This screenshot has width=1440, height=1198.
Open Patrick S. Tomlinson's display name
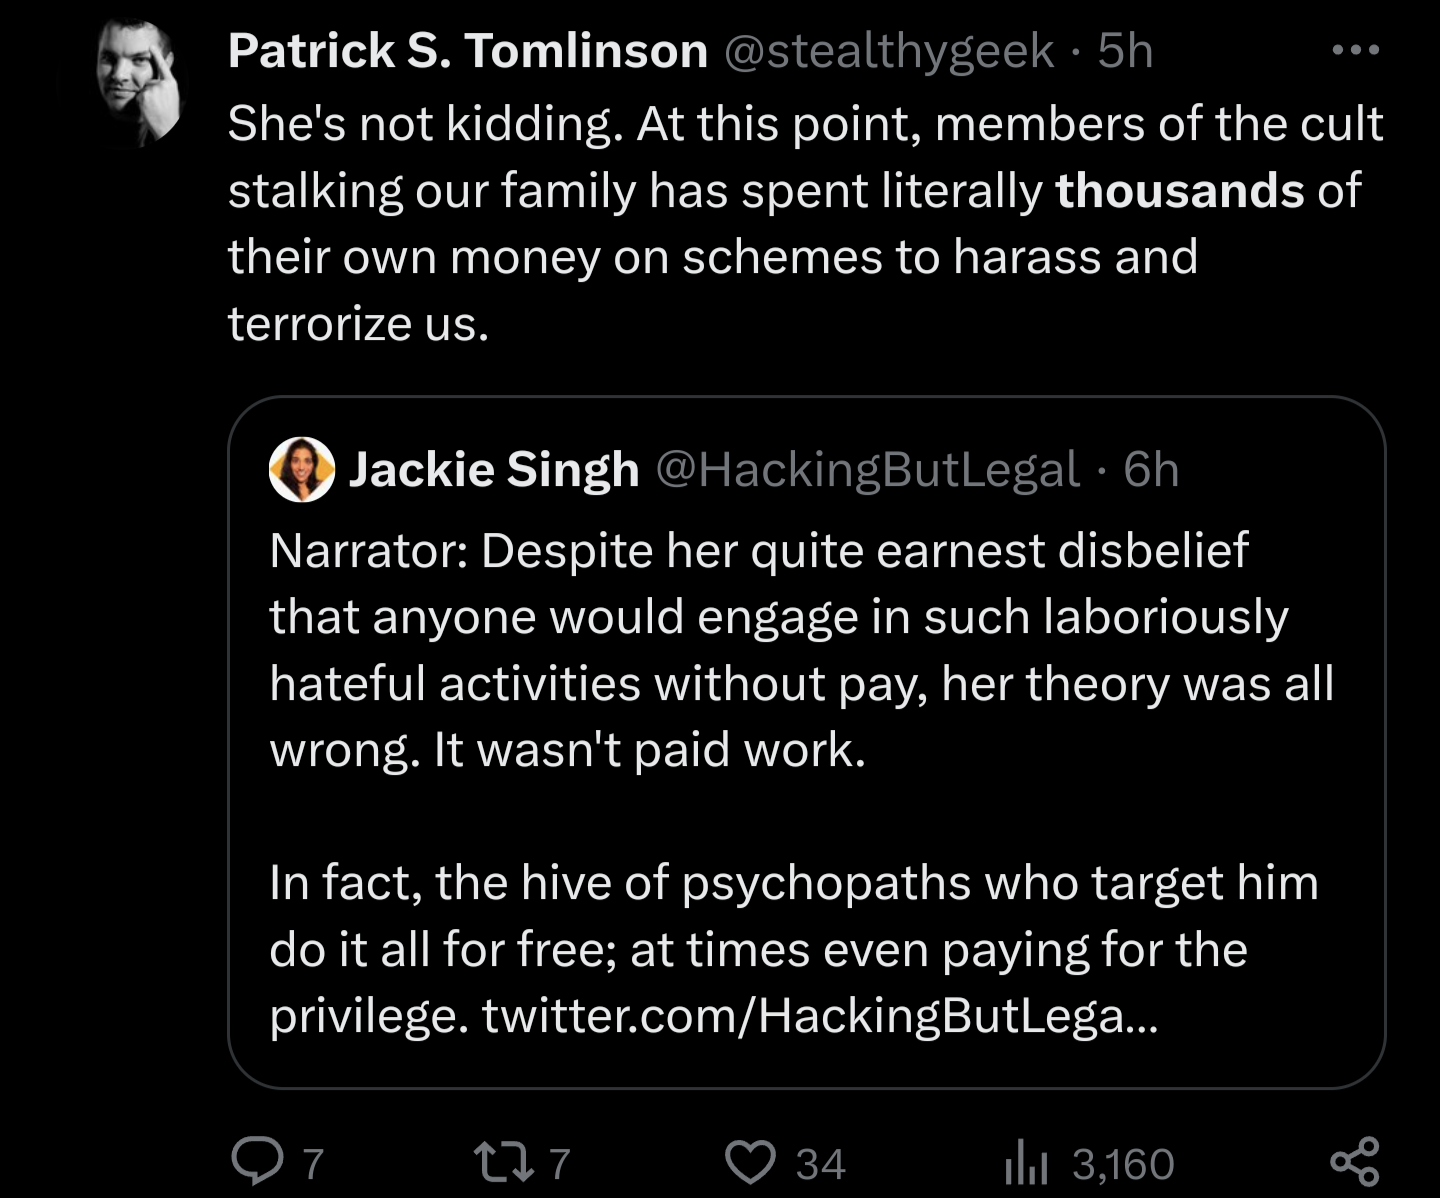point(468,50)
